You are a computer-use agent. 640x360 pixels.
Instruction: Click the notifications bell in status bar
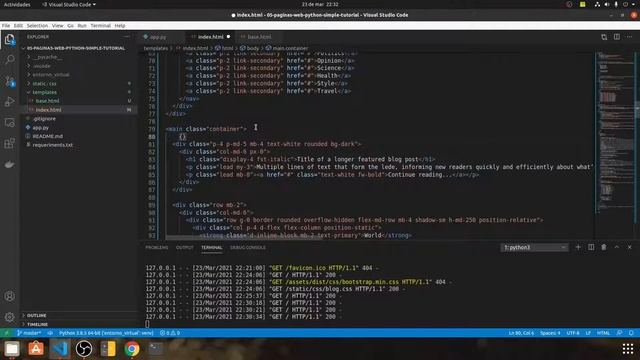(631, 333)
